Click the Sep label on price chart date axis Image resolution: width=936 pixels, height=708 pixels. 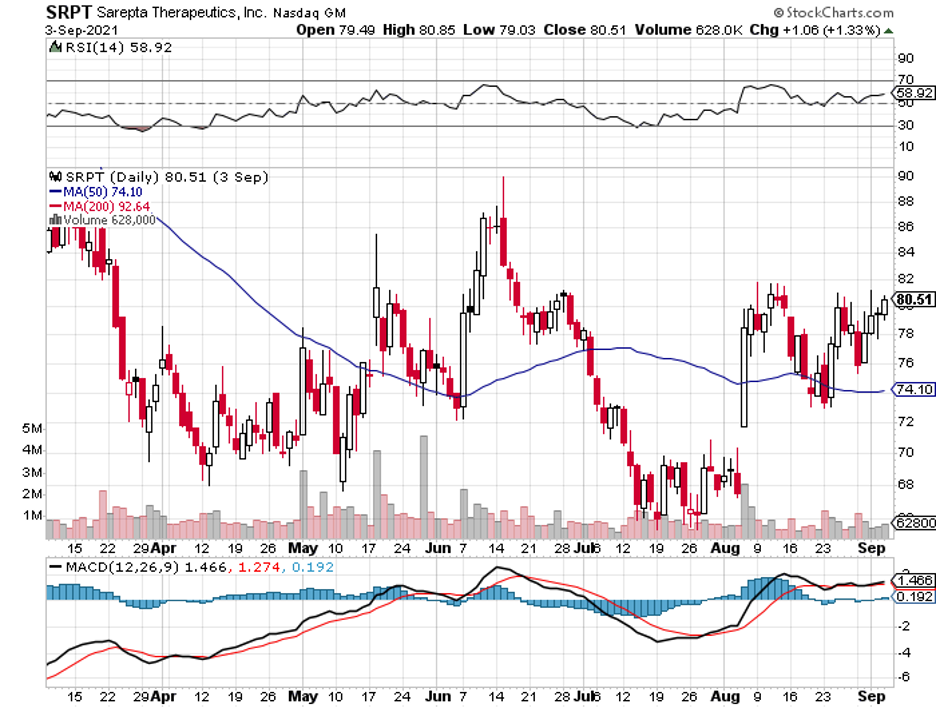871,548
